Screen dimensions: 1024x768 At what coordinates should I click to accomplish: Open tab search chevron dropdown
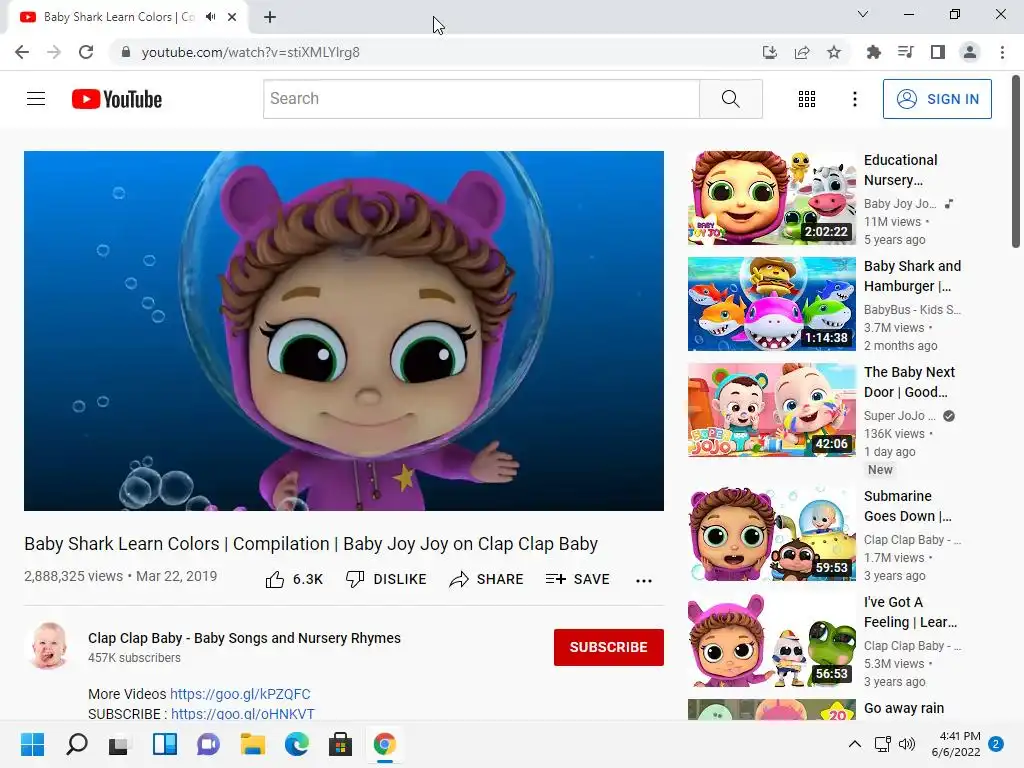click(x=863, y=14)
